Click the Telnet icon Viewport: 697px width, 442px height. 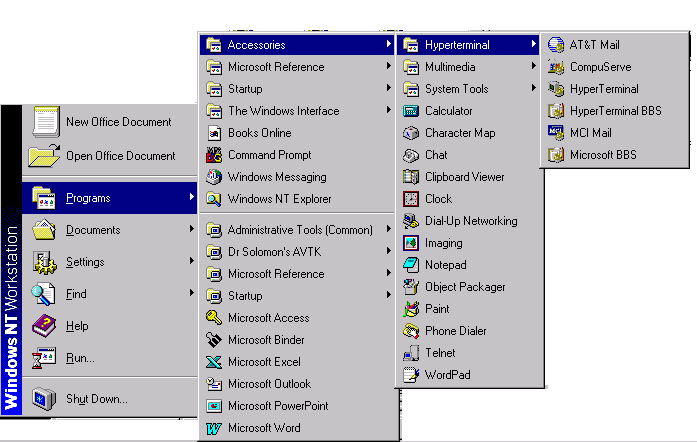411,353
